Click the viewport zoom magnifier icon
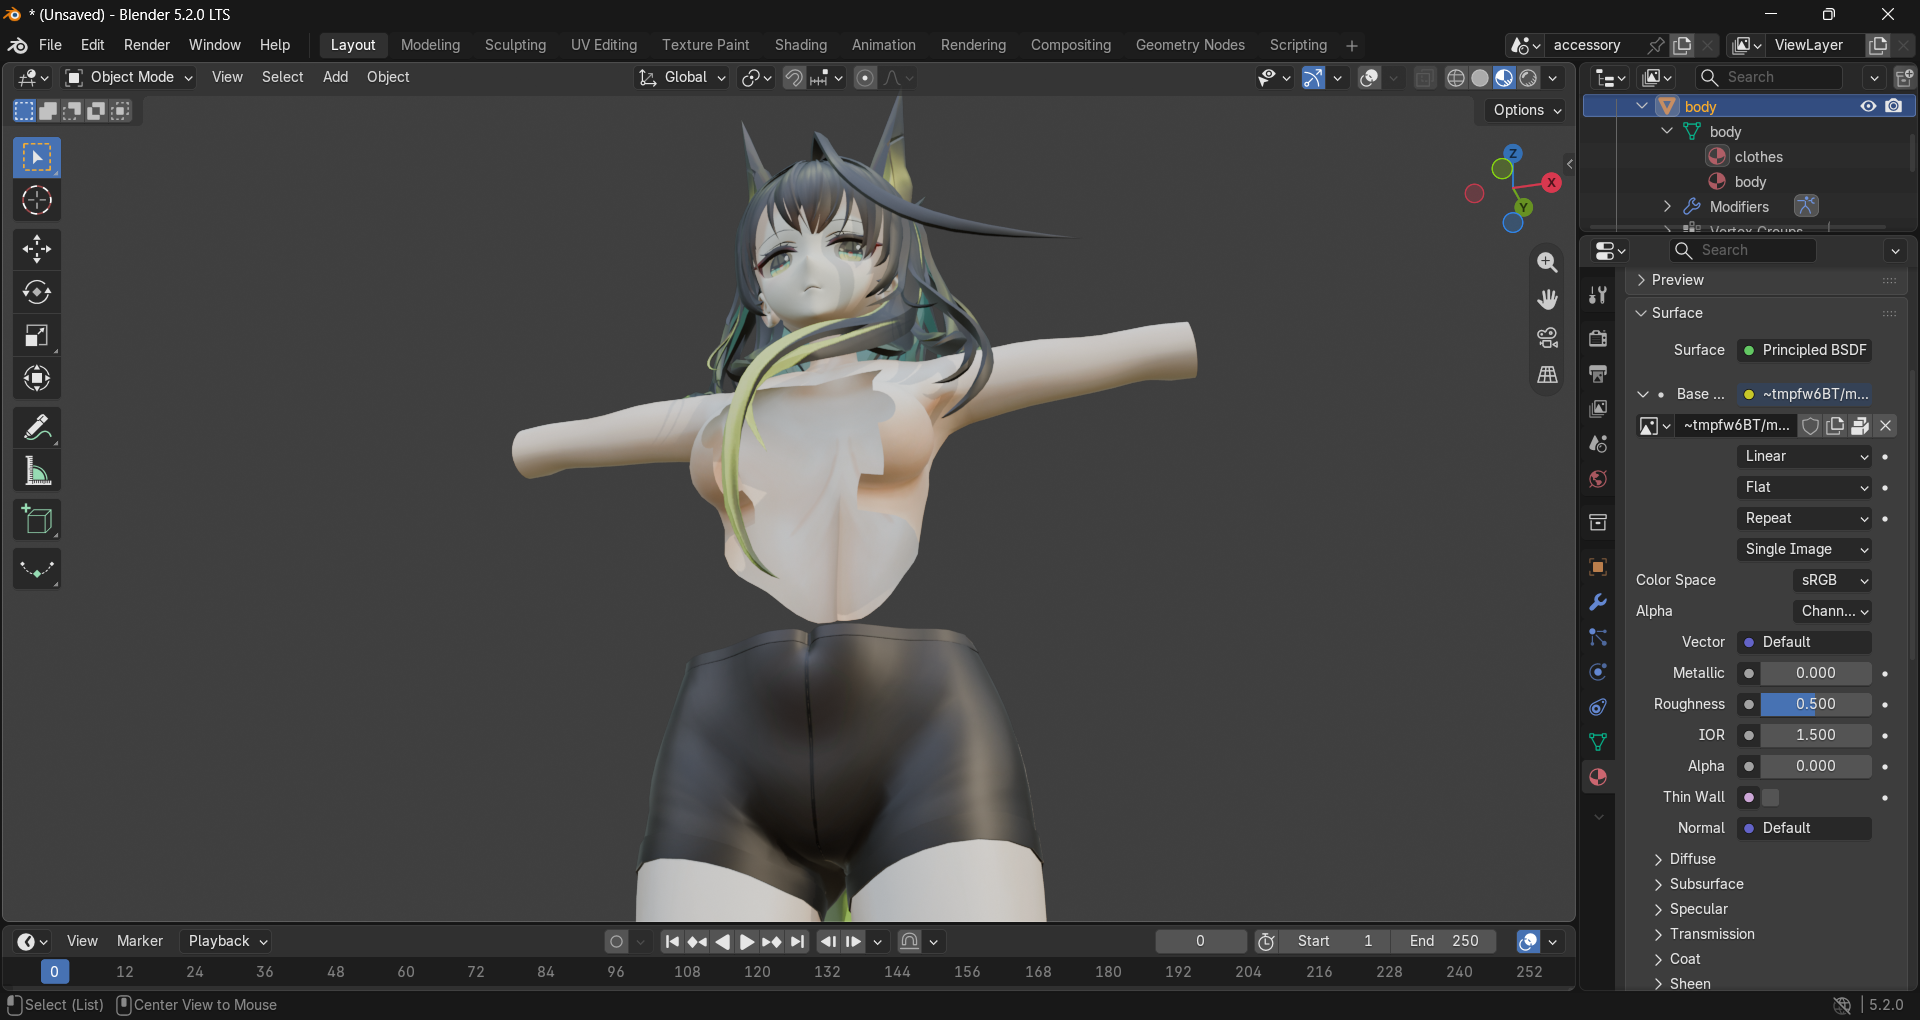The image size is (1920, 1020). click(x=1547, y=262)
